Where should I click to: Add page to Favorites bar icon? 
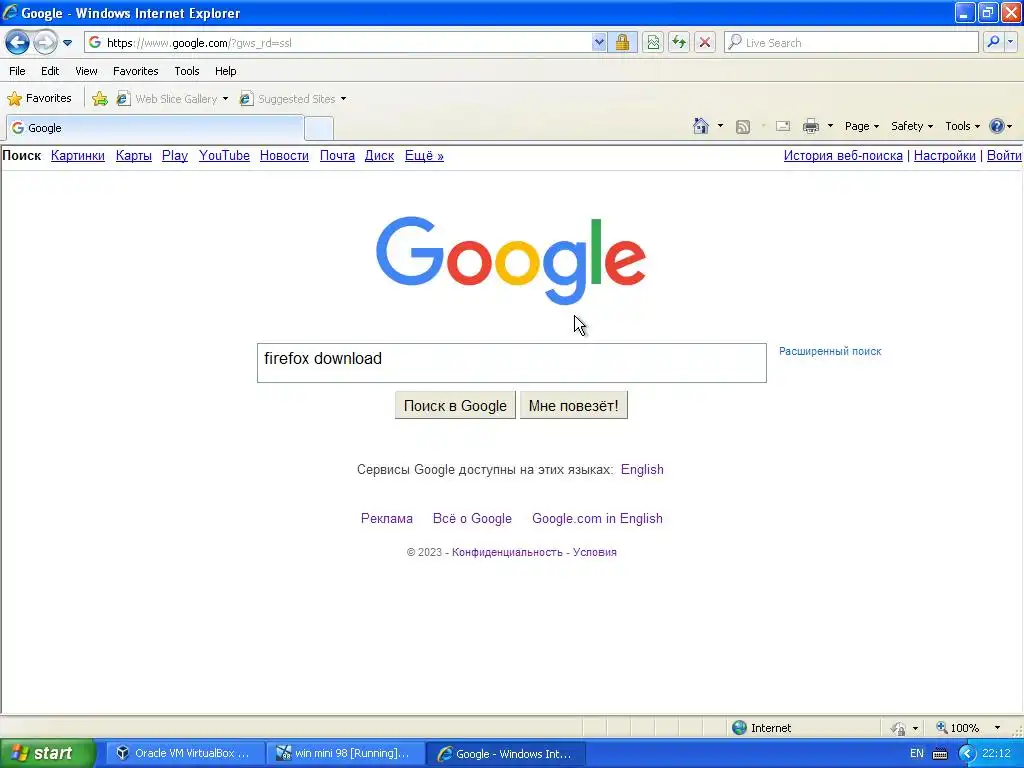(100, 99)
